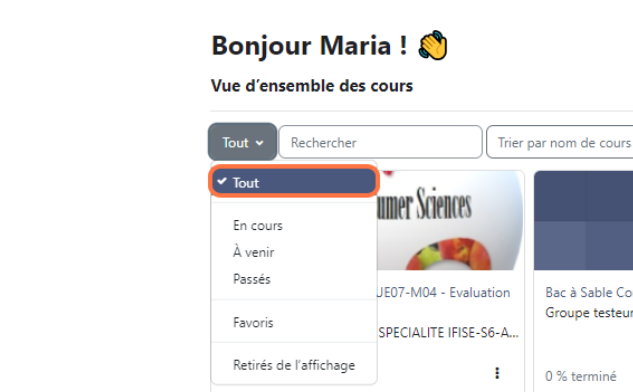The width and height of the screenshot is (633, 392).
Task: Select the highlighted Tout filter option
Action: (294, 182)
